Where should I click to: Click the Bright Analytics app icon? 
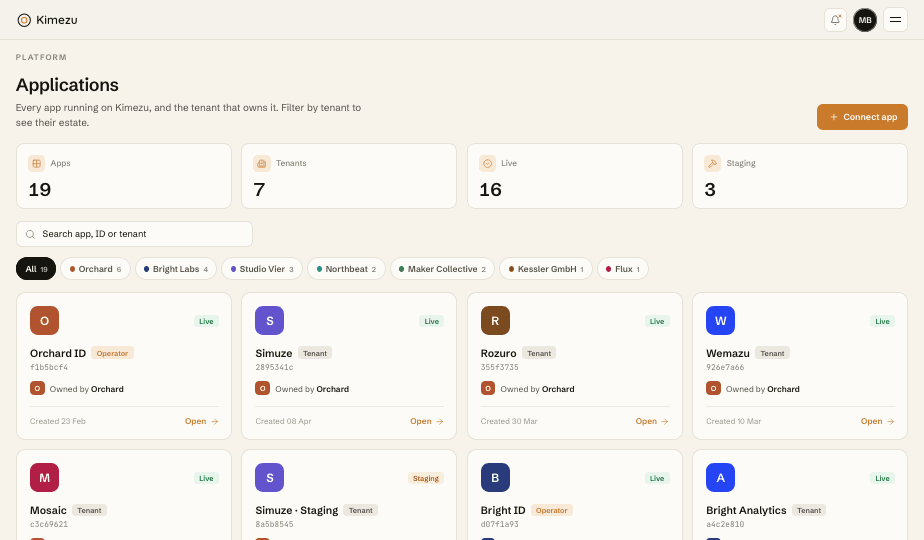720,478
